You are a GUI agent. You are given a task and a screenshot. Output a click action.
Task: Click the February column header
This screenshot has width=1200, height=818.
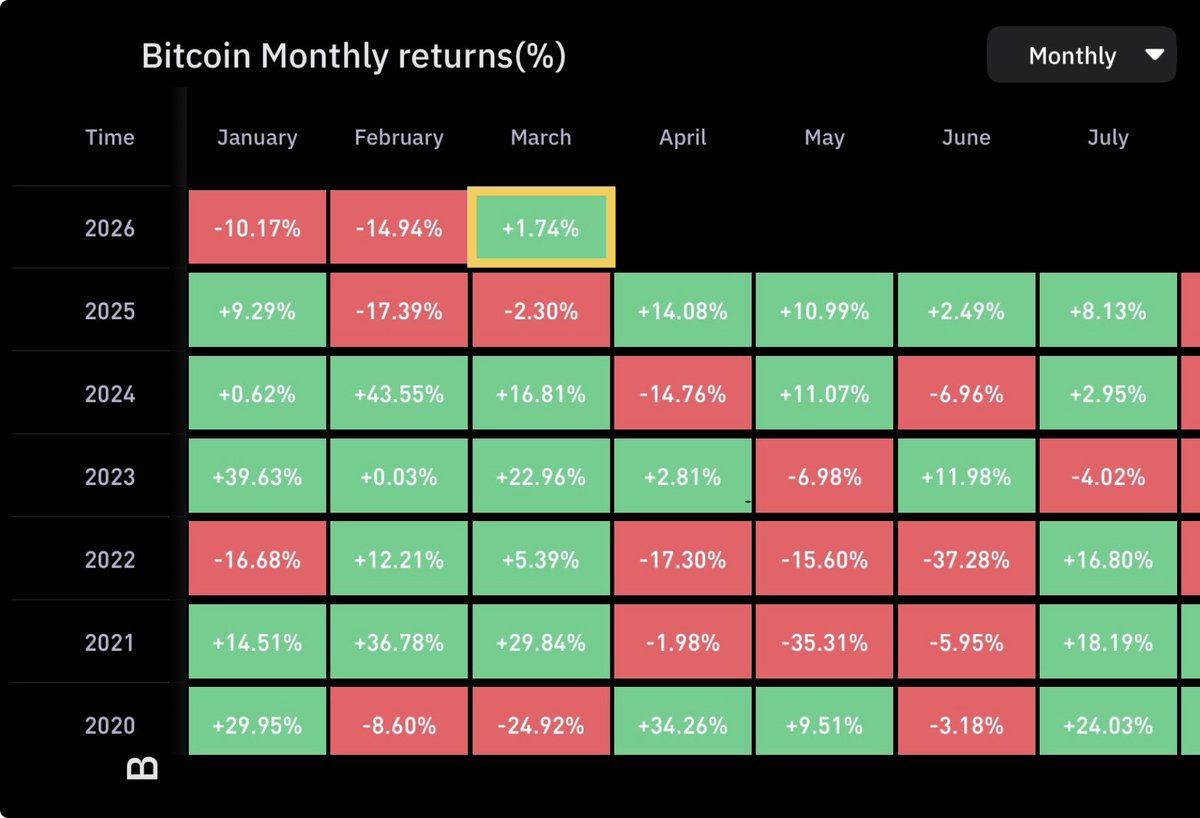coord(399,138)
